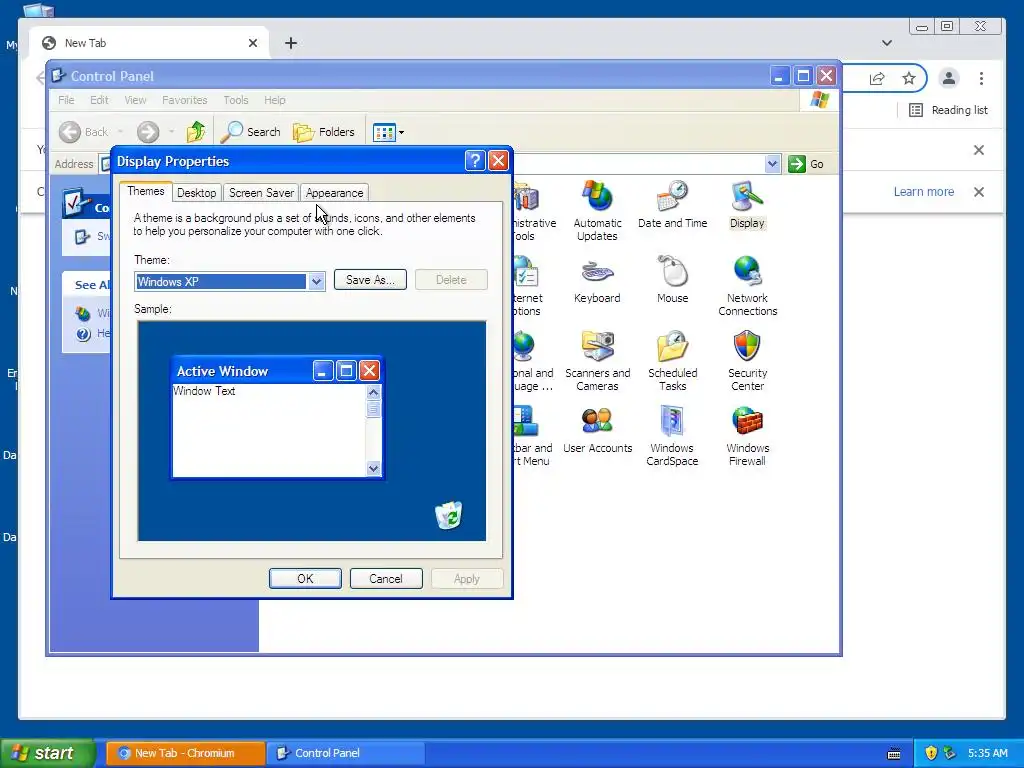Click the Windows Start button

pyautogui.click(x=48, y=753)
